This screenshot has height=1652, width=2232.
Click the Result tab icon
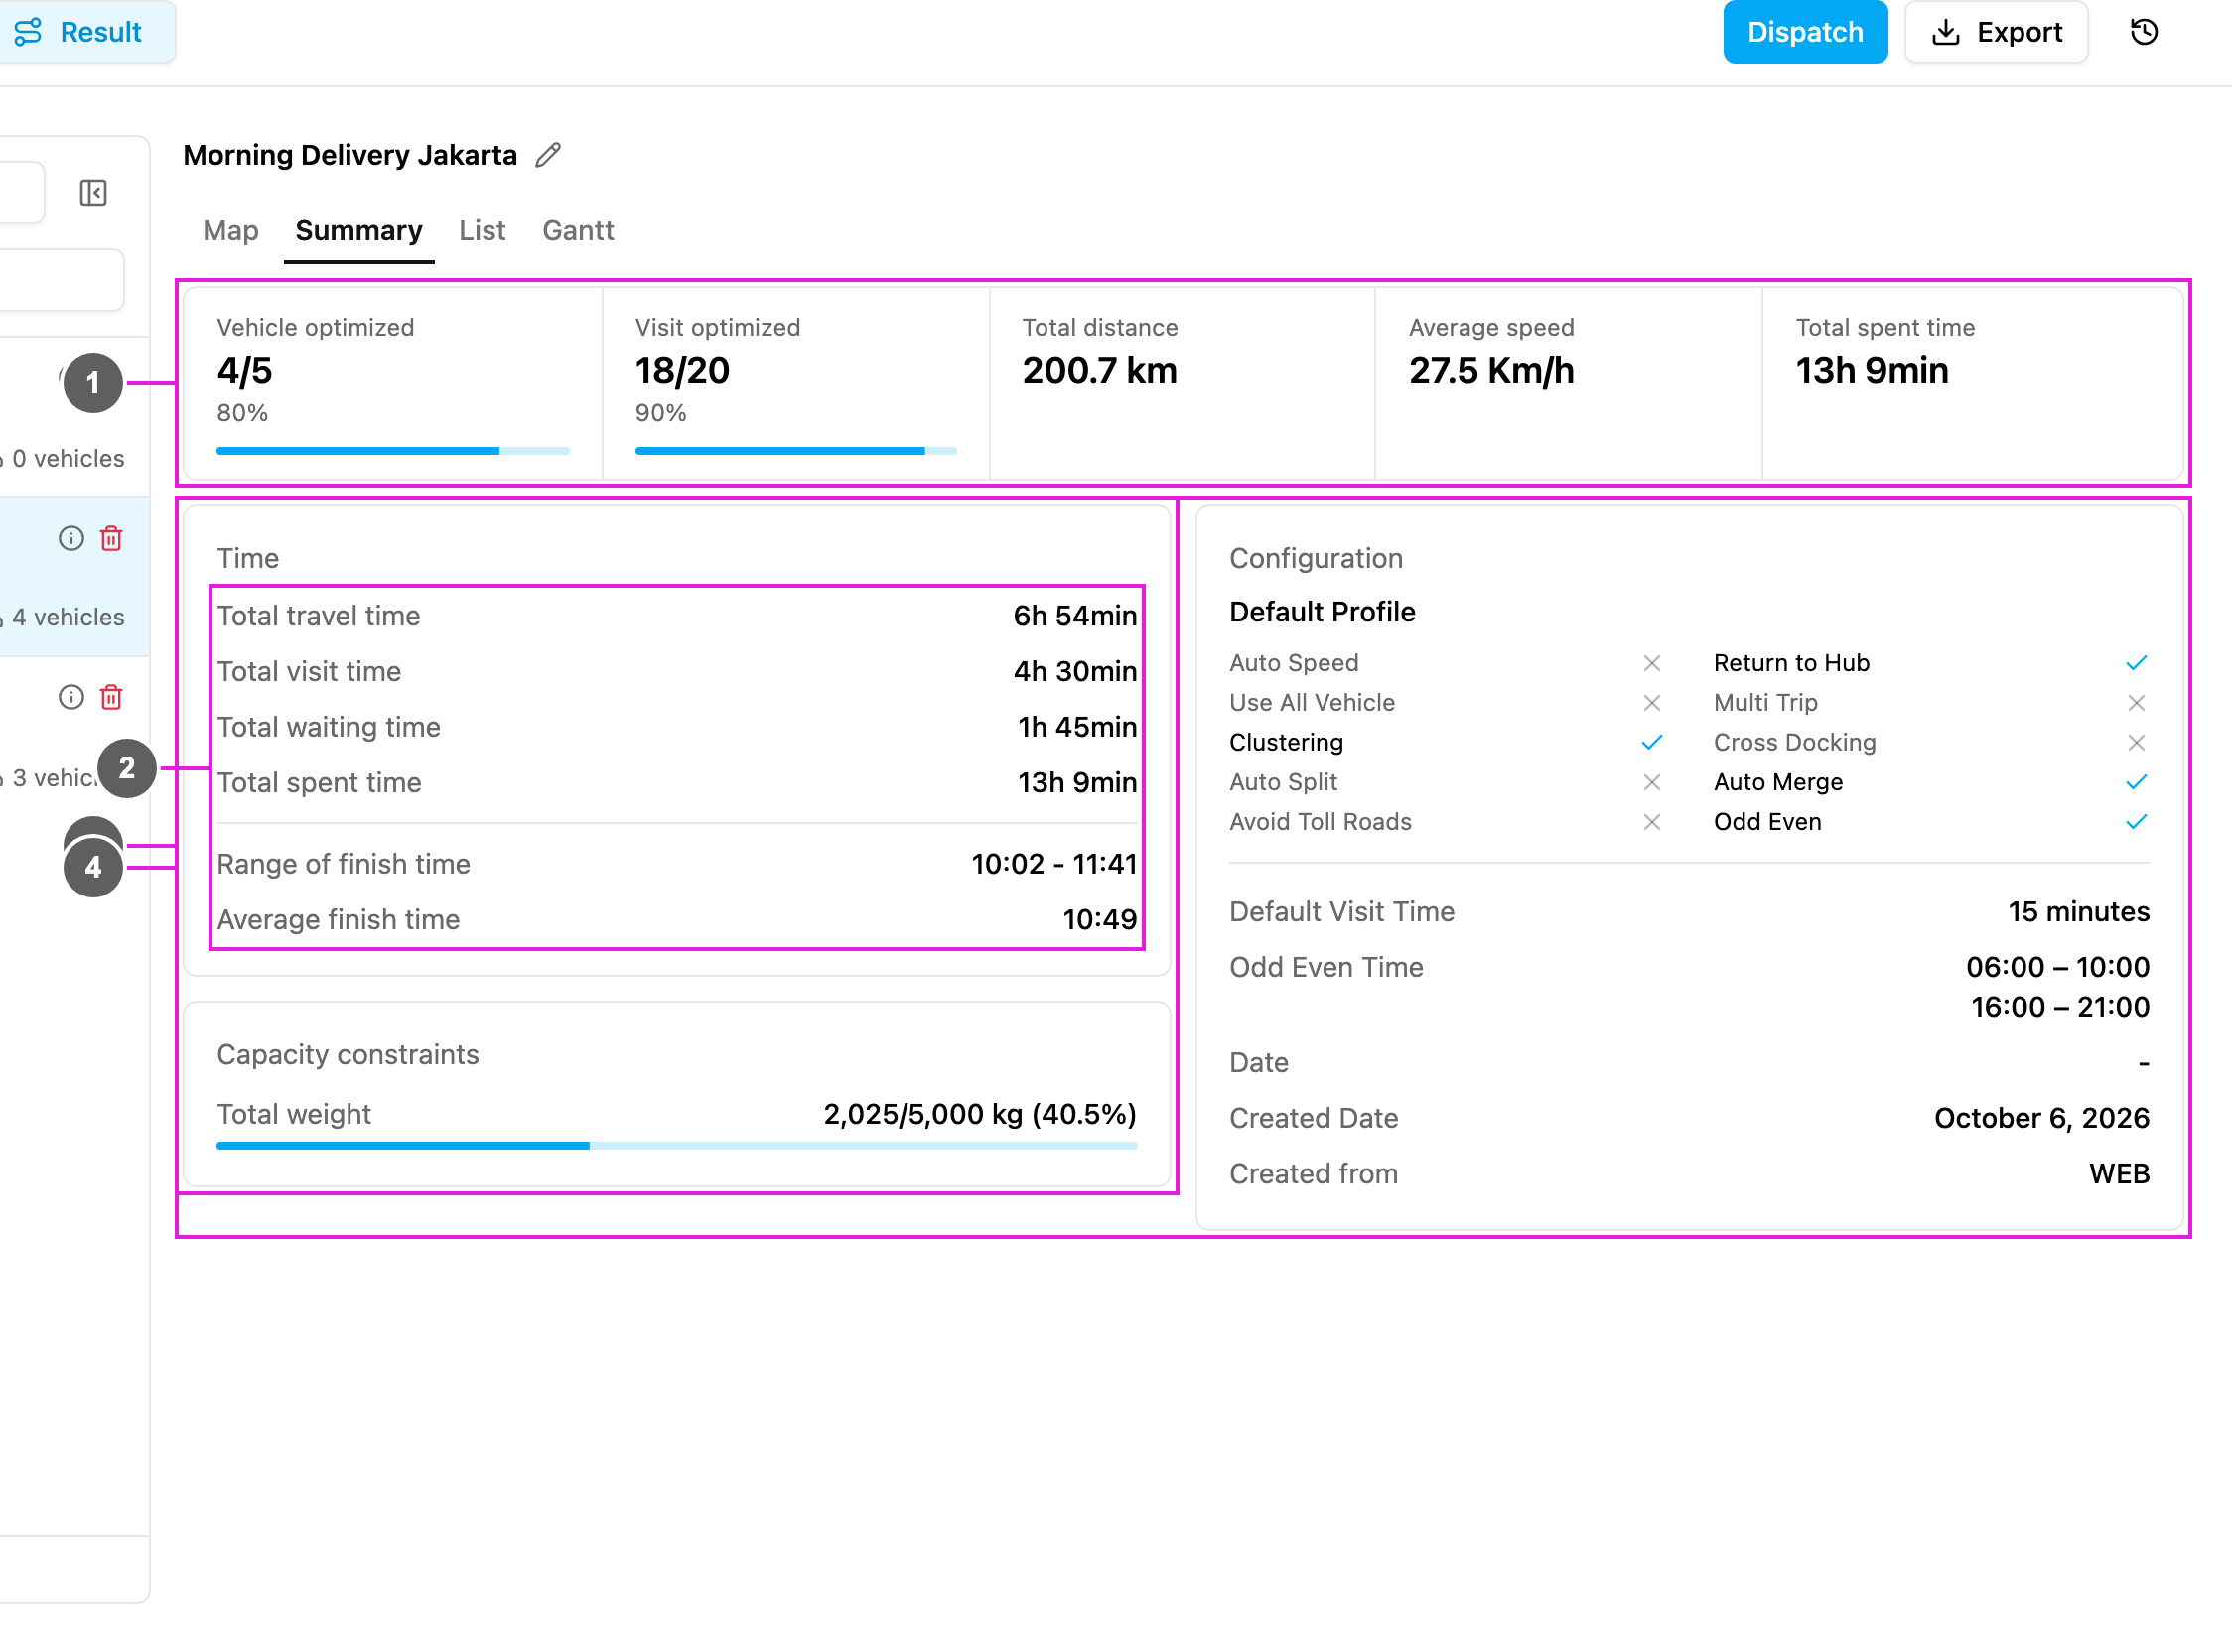[x=28, y=32]
